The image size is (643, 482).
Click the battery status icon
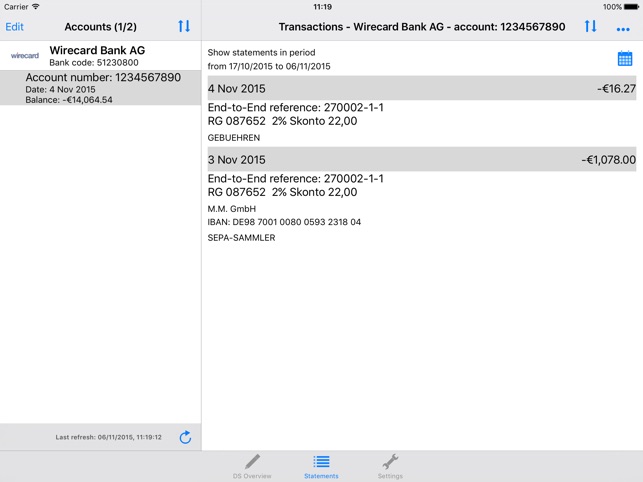pos(632,7)
